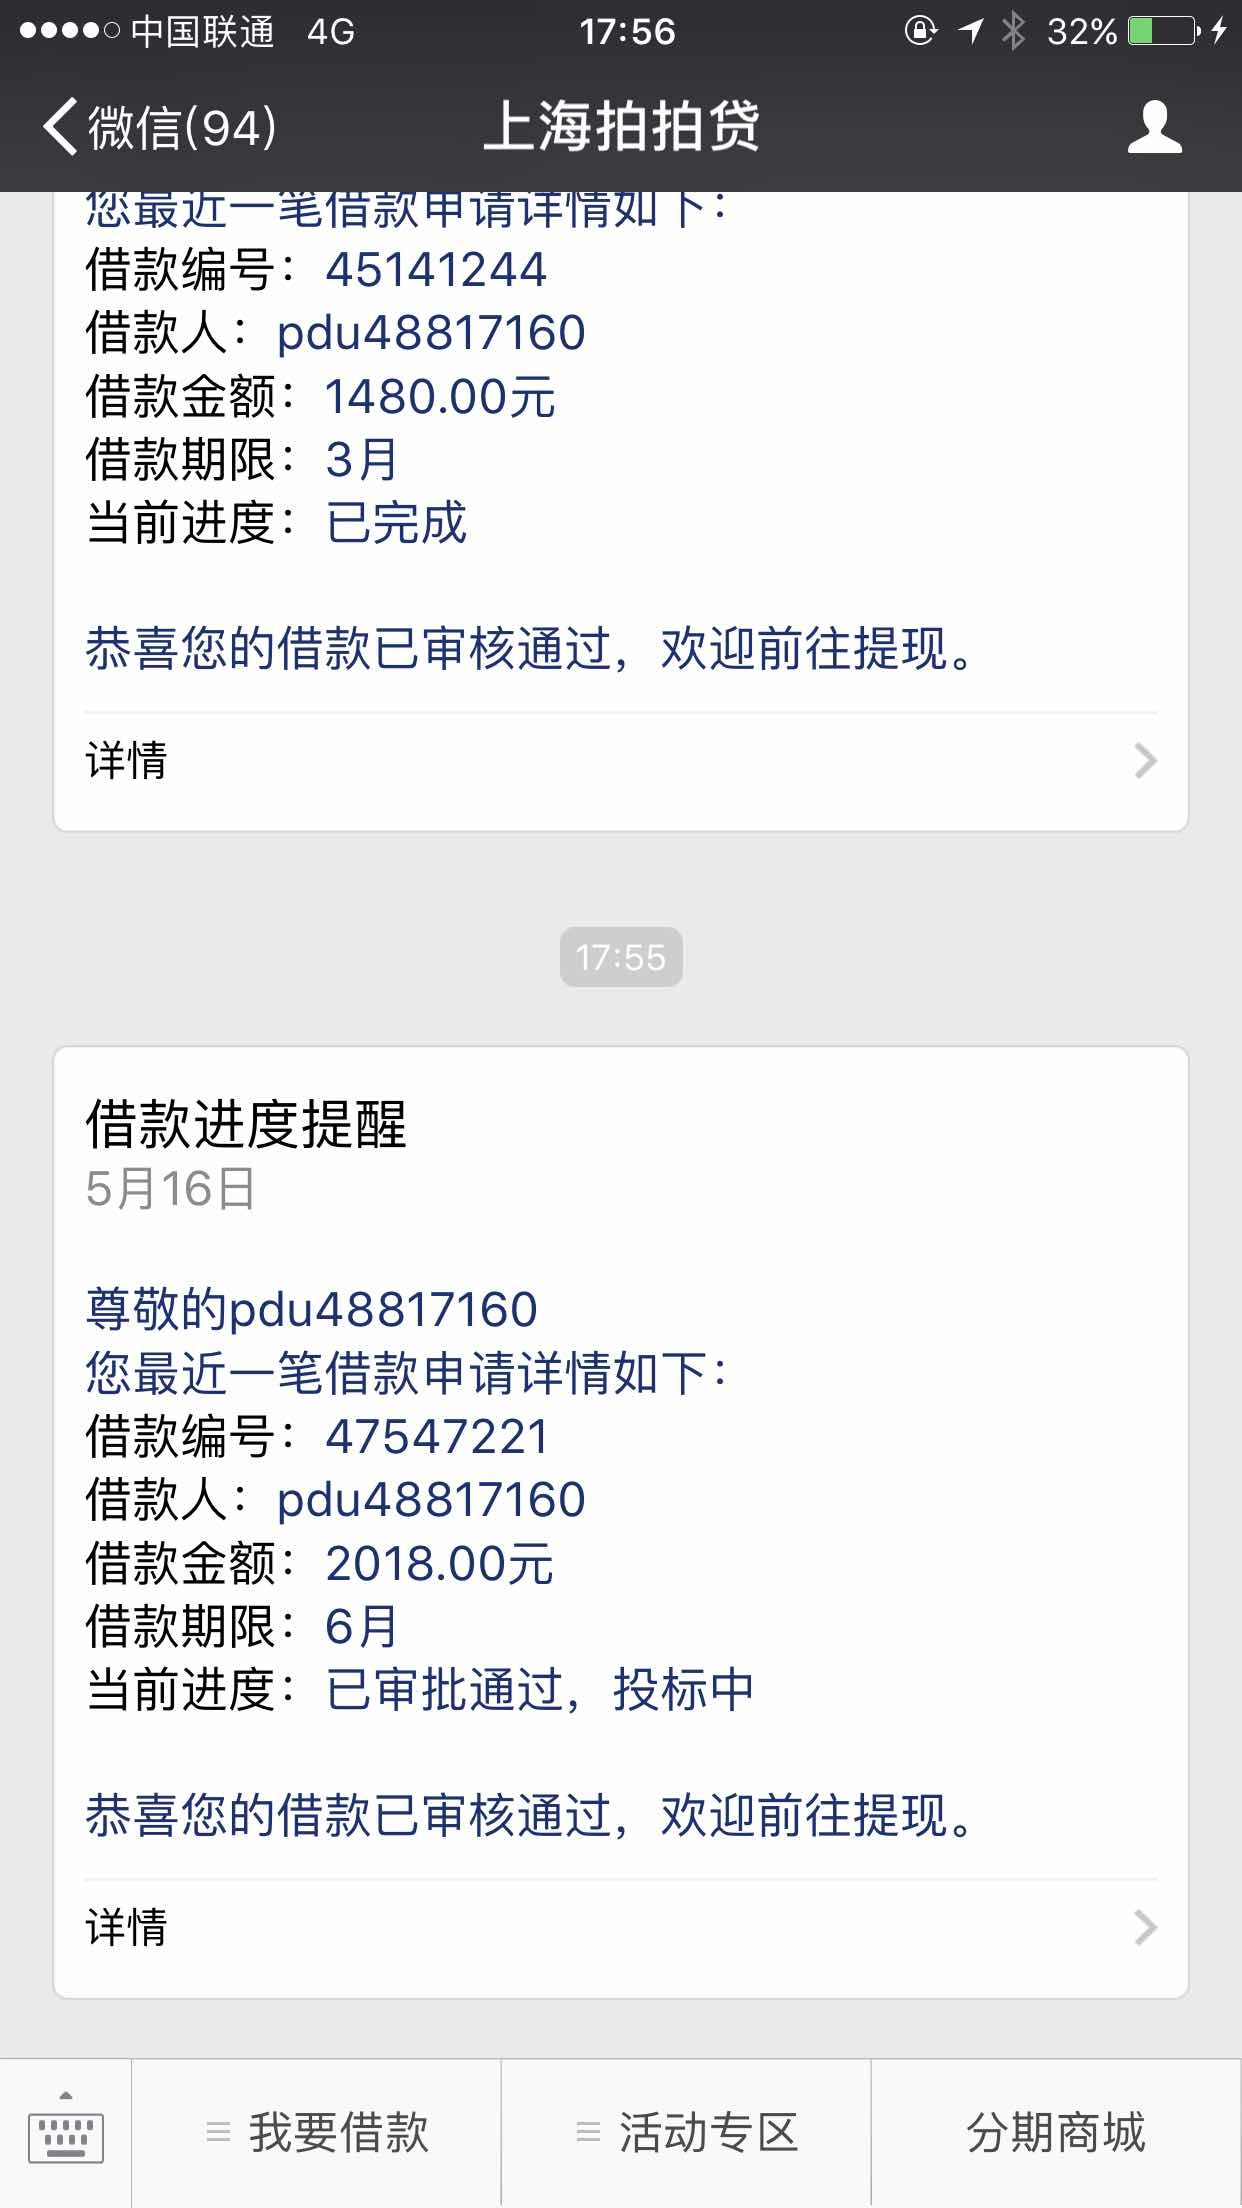Expand menu lines beside 活动专区
The height and width of the screenshot is (2208, 1242).
tap(589, 2132)
